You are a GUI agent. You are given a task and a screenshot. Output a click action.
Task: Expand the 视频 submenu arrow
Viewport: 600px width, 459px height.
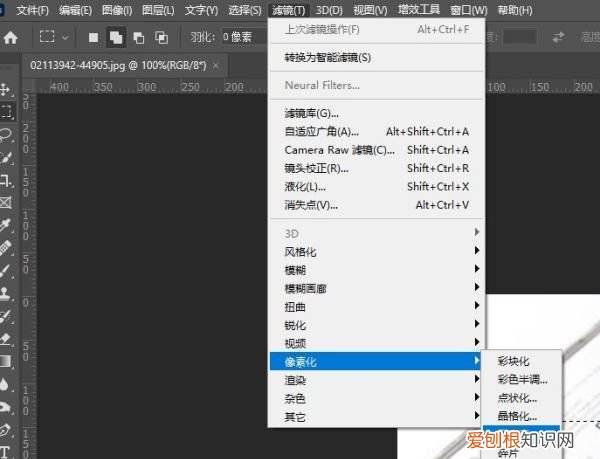click(x=477, y=342)
